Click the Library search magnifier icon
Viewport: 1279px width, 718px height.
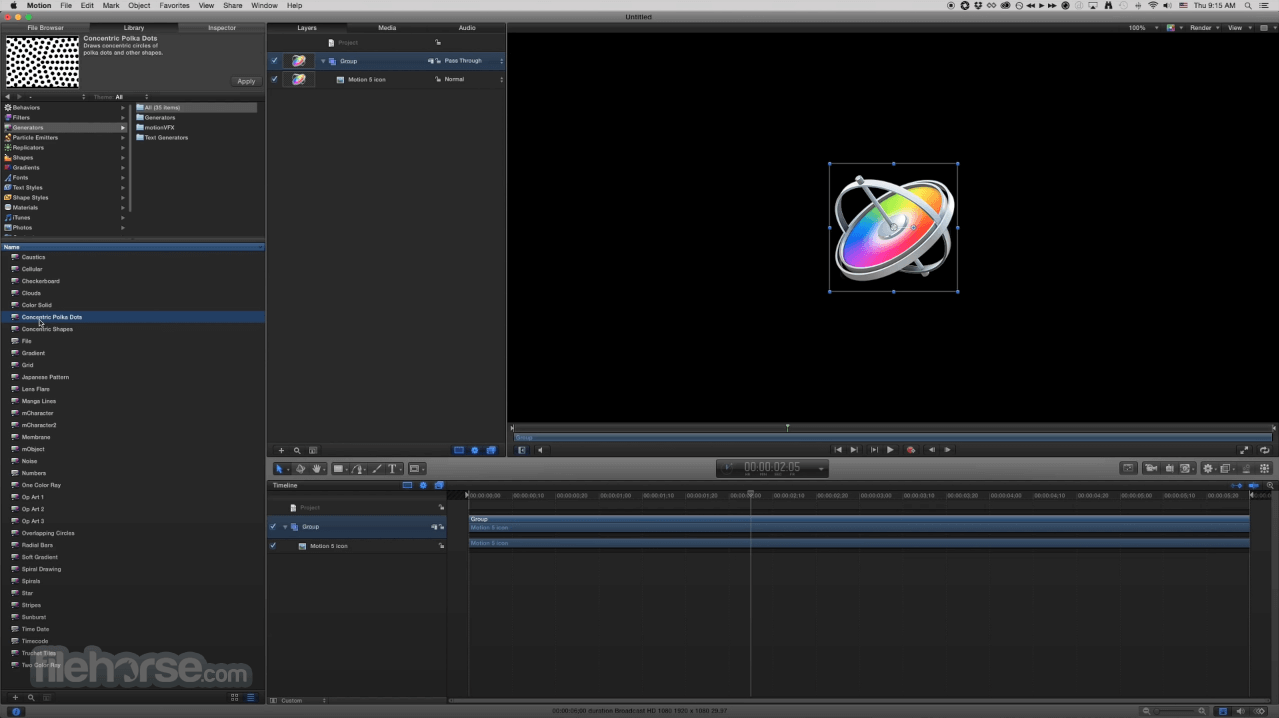pyautogui.click(x=31, y=697)
